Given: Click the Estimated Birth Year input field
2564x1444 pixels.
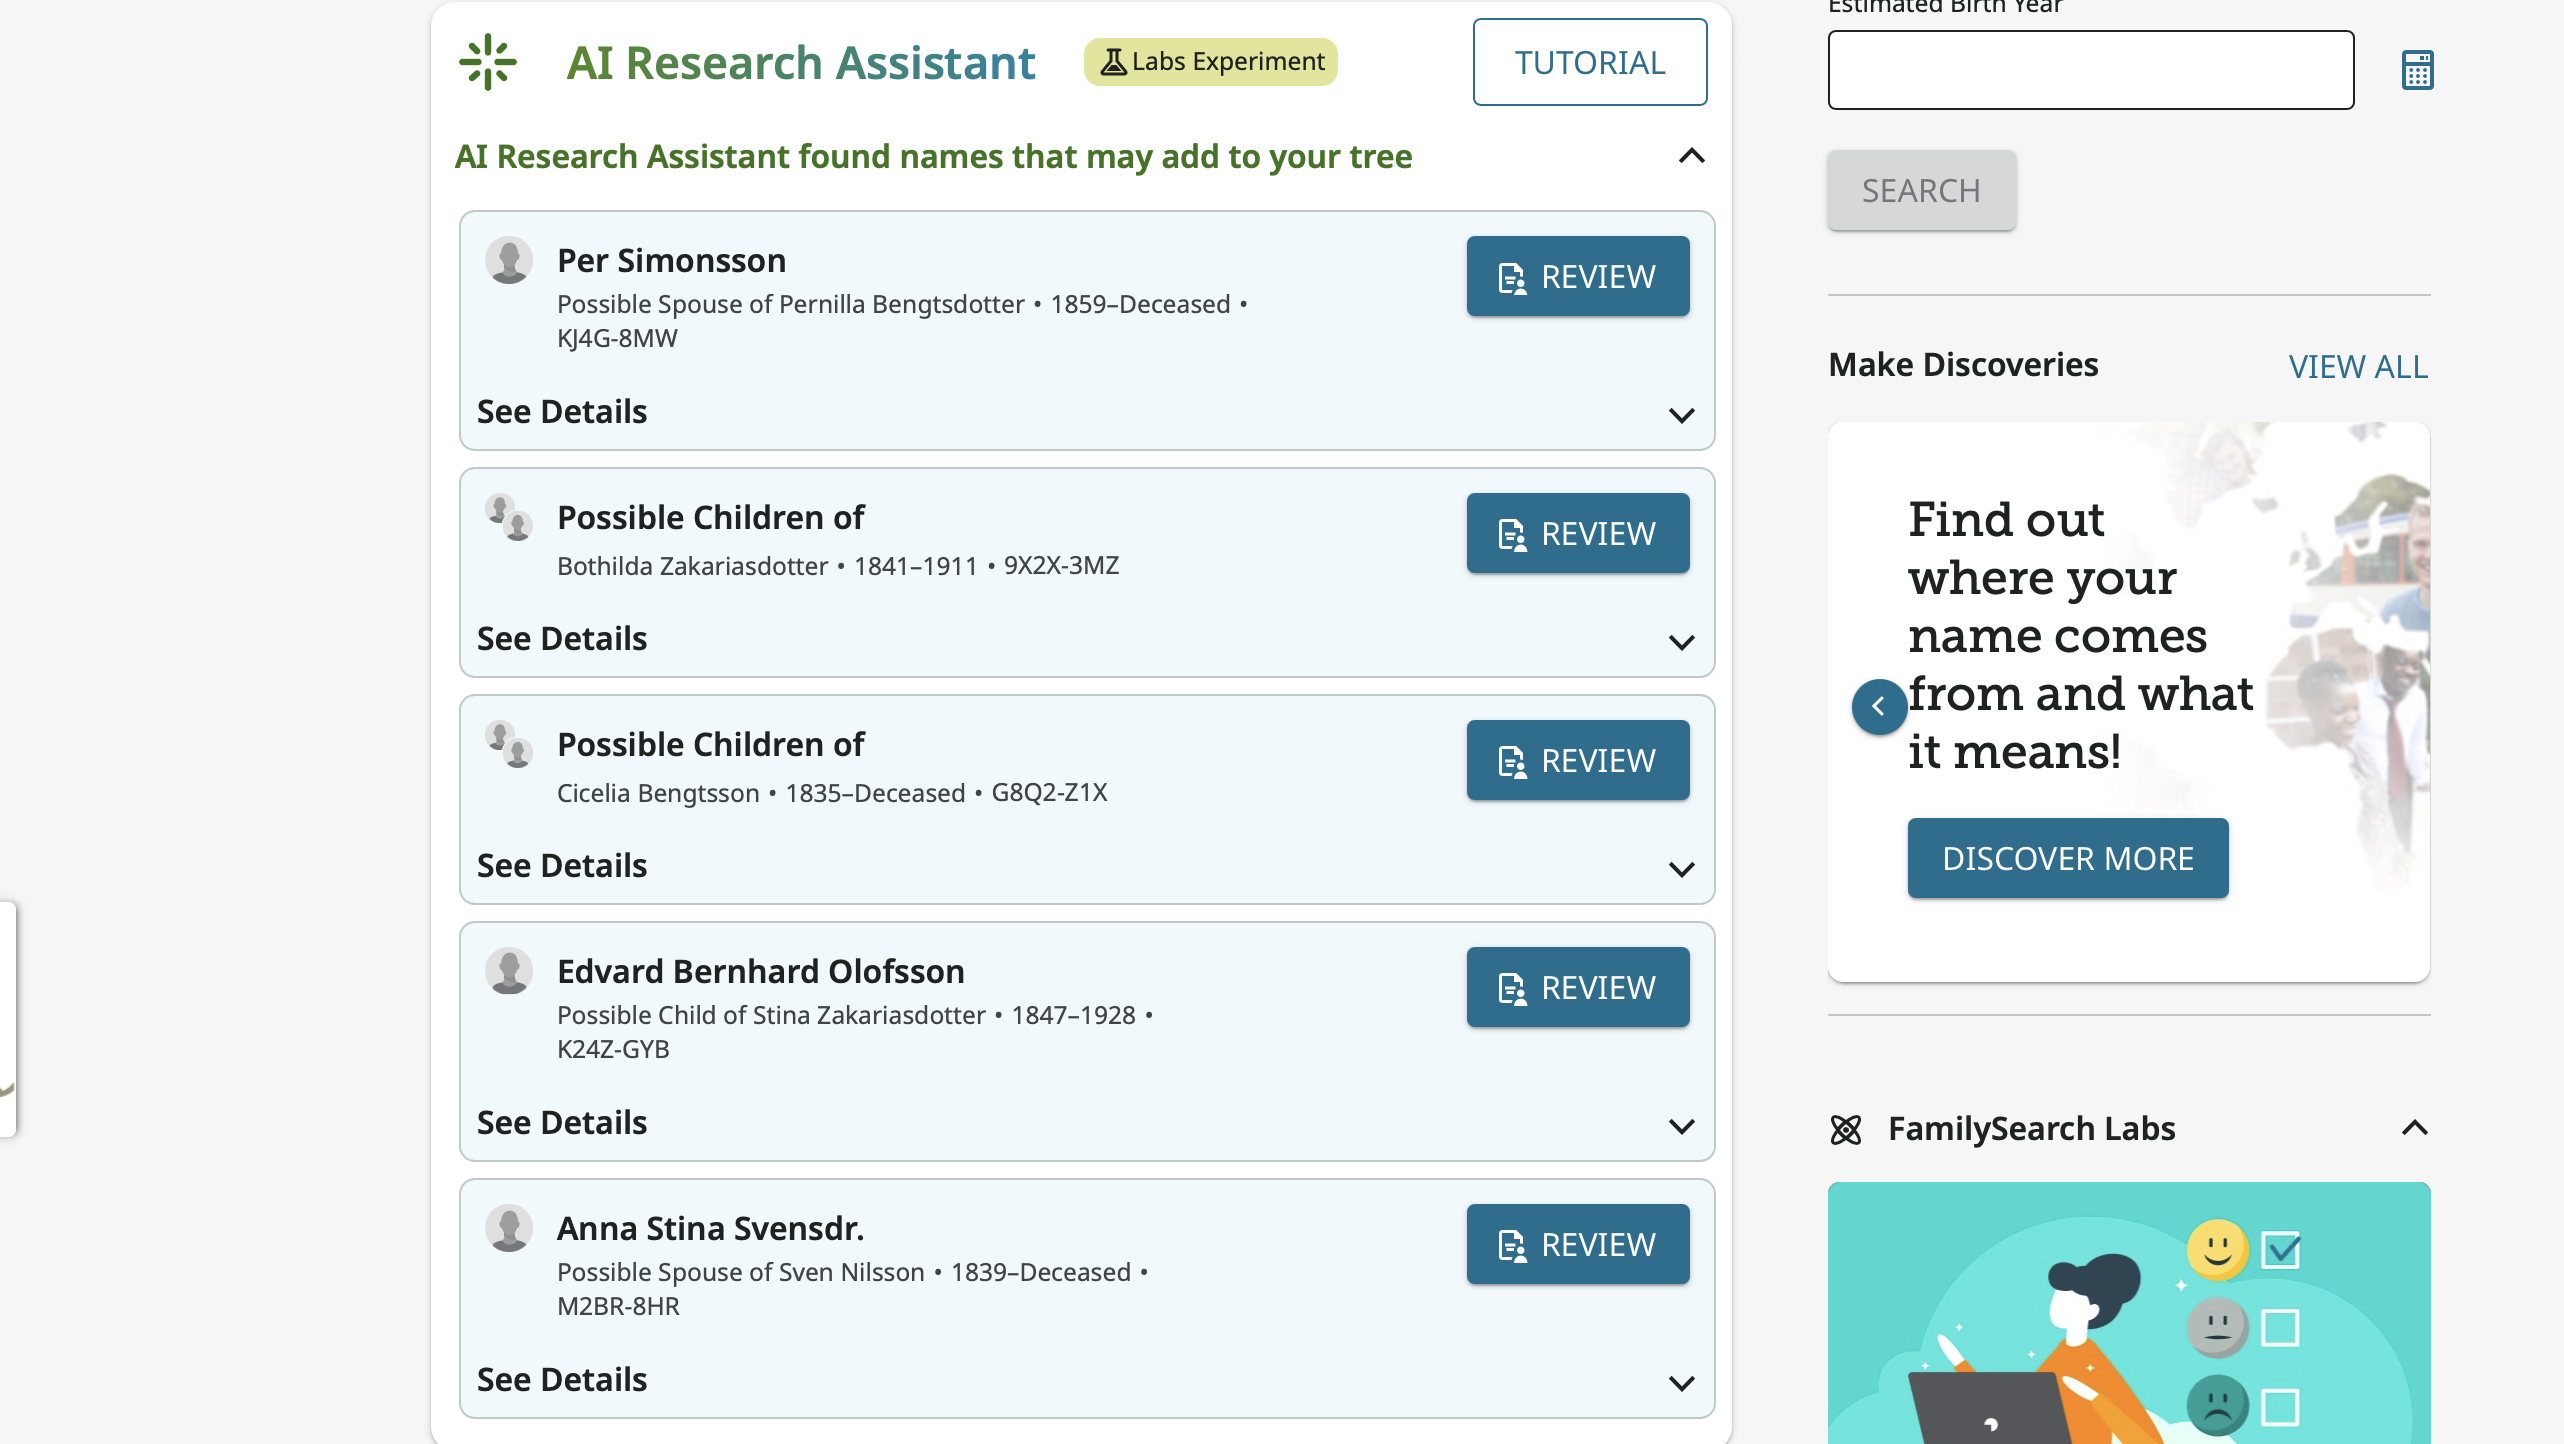Looking at the screenshot, I should pyautogui.click(x=2090, y=69).
